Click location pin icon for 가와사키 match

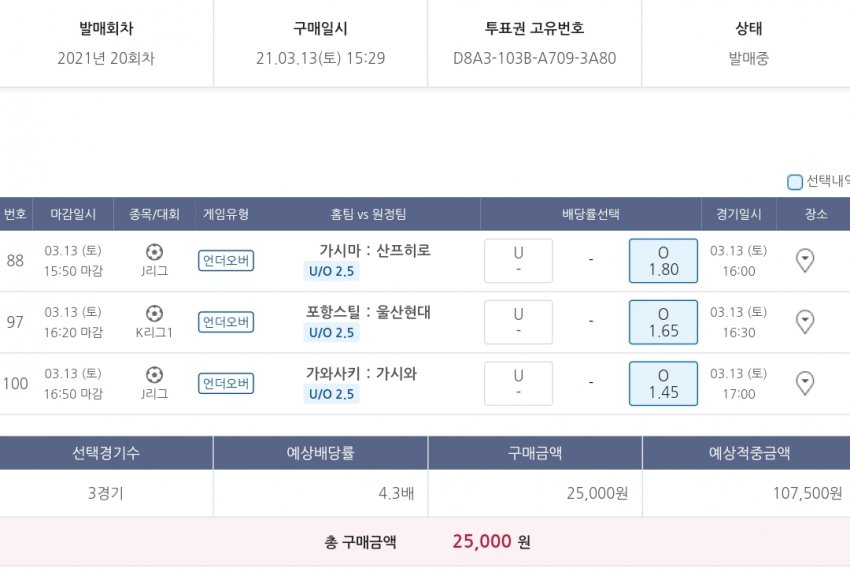pos(804,383)
